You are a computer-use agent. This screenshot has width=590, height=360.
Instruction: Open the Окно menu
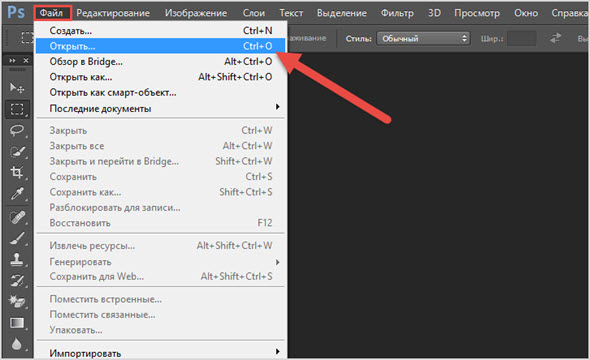[x=526, y=13]
